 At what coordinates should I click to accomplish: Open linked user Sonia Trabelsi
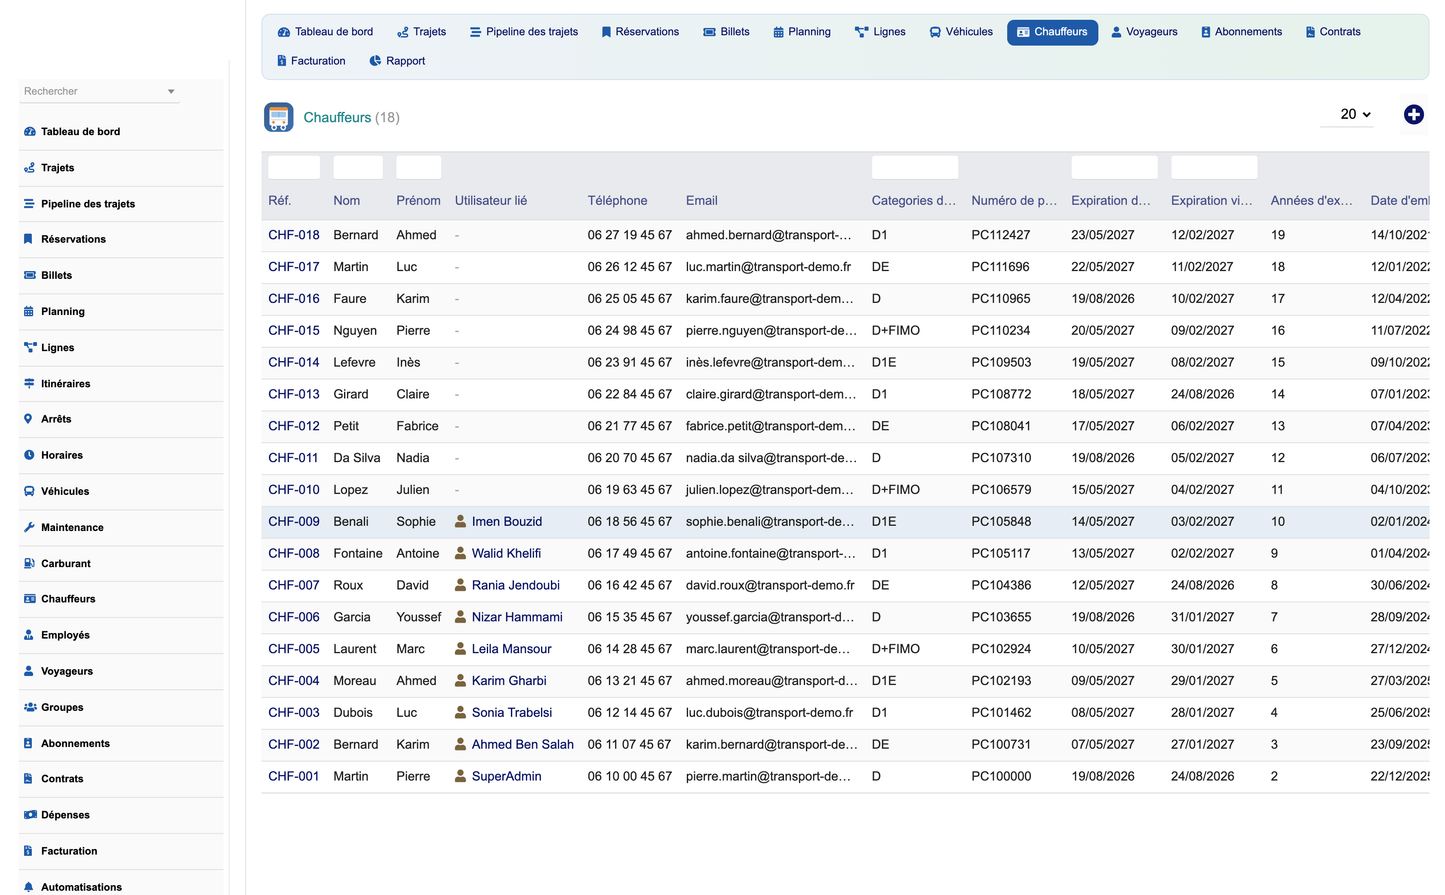coord(512,713)
